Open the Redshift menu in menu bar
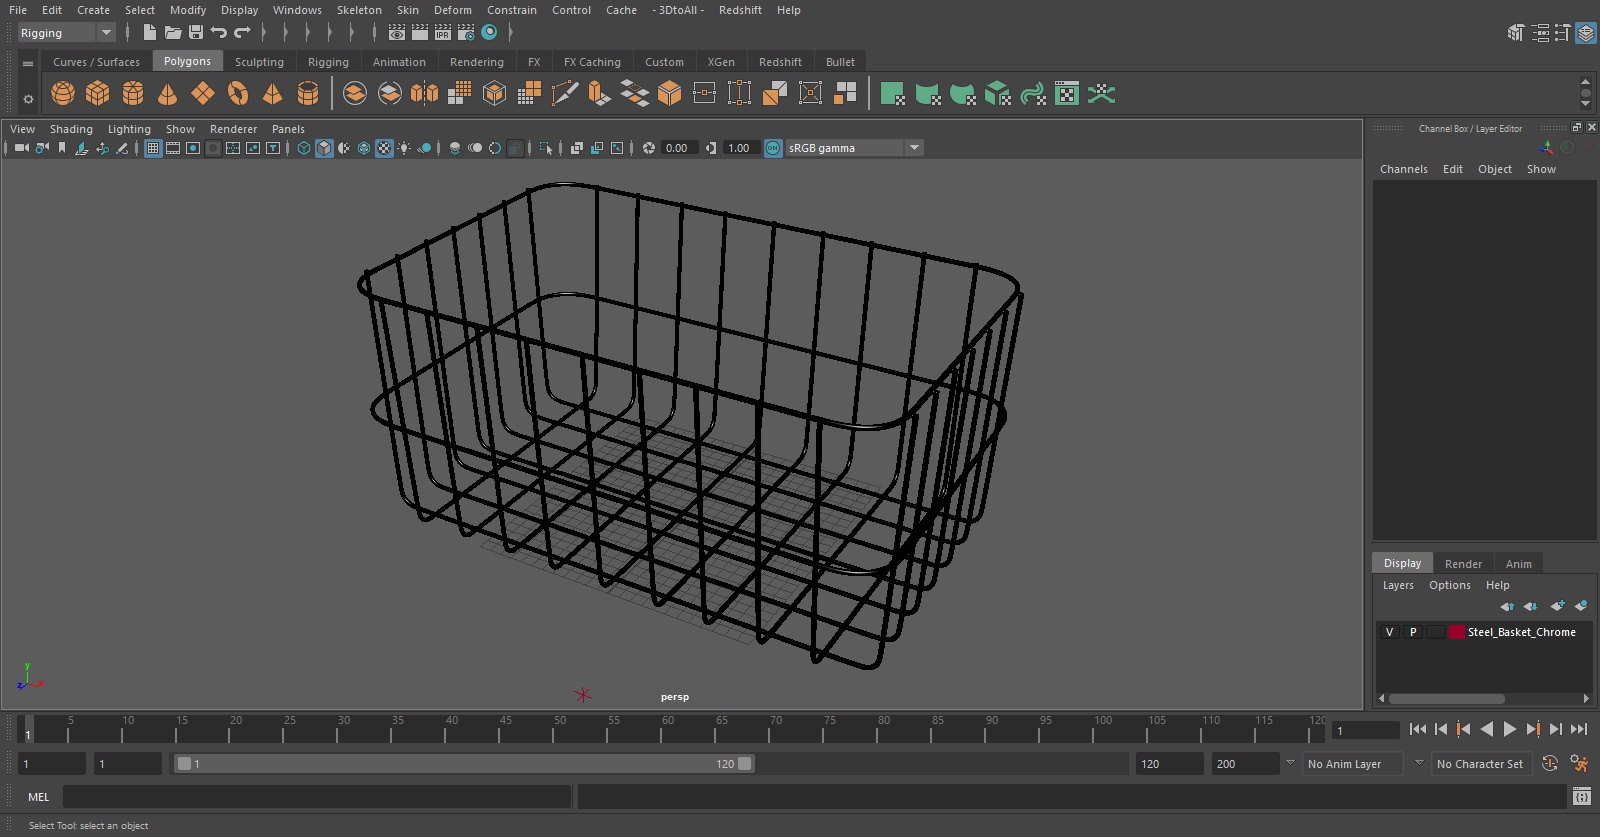1600x837 pixels. click(740, 10)
